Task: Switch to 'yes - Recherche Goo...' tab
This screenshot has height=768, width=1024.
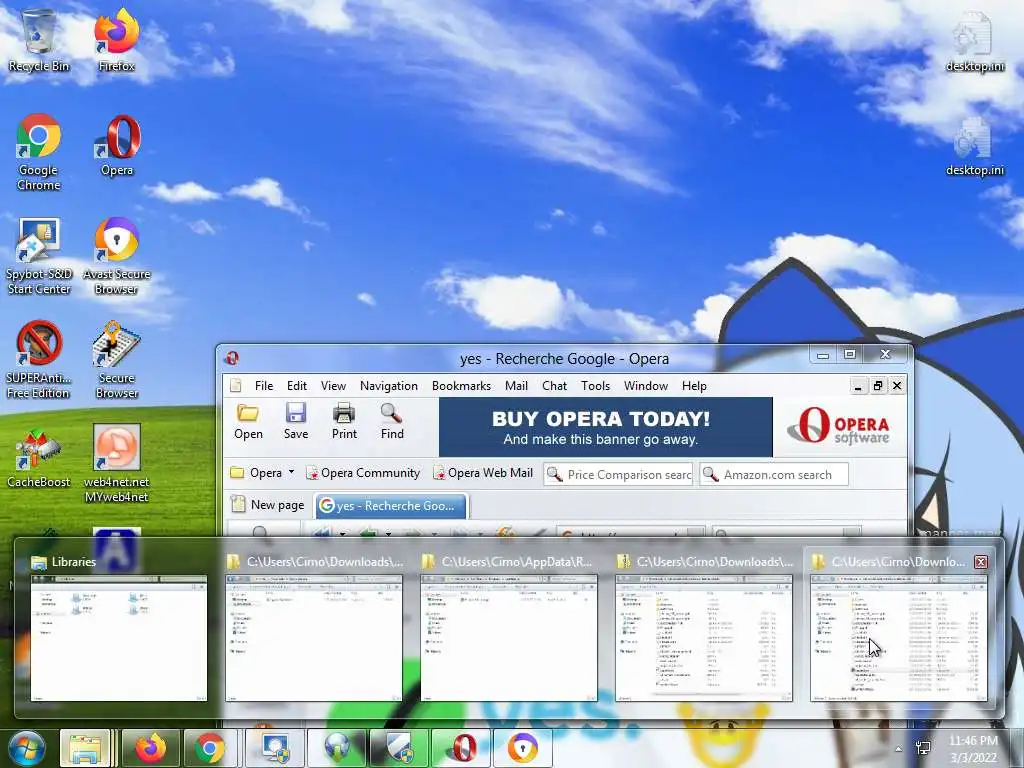Action: tap(391, 505)
